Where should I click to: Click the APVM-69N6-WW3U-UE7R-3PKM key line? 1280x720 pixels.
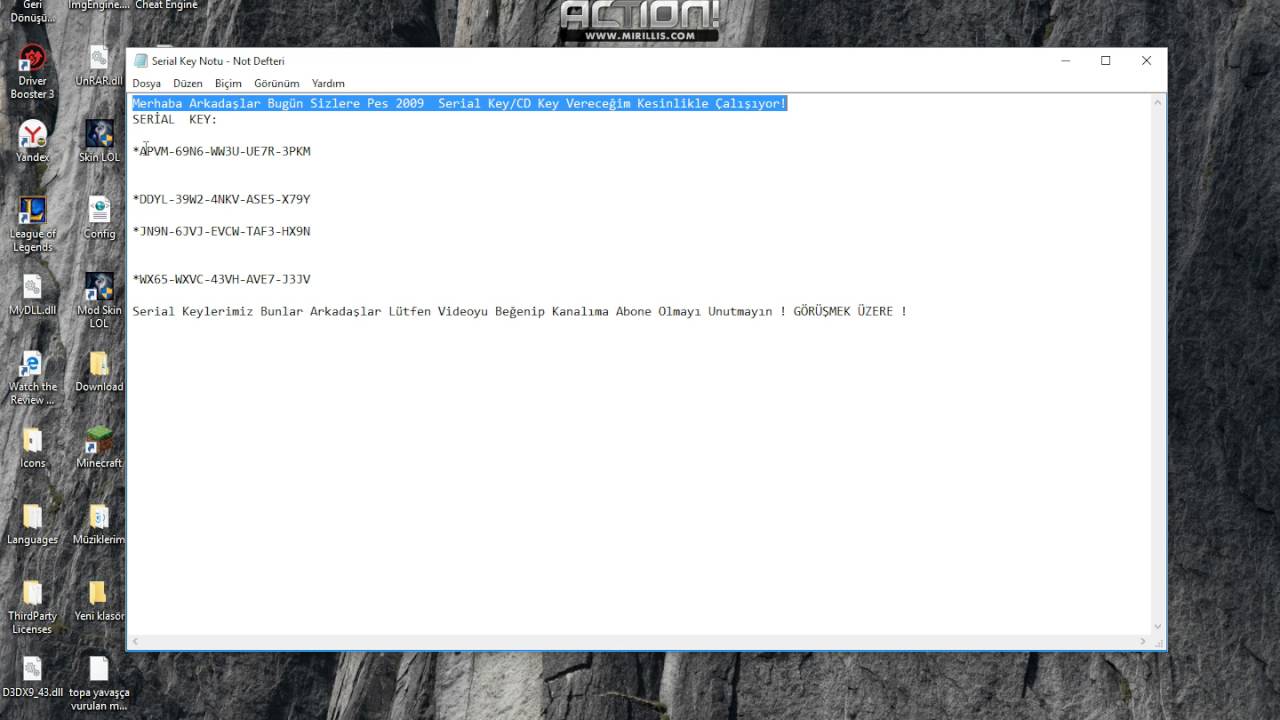pyautogui.click(x=222, y=151)
